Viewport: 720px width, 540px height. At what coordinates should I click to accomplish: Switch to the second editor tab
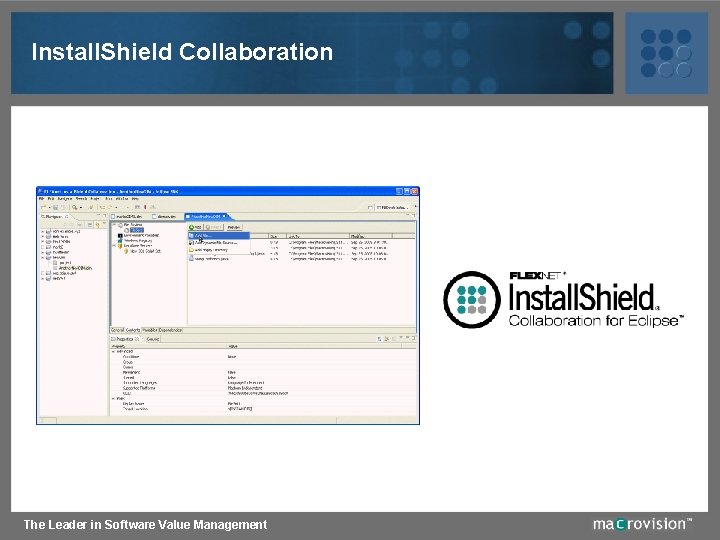pyautogui.click(x=166, y=216)
